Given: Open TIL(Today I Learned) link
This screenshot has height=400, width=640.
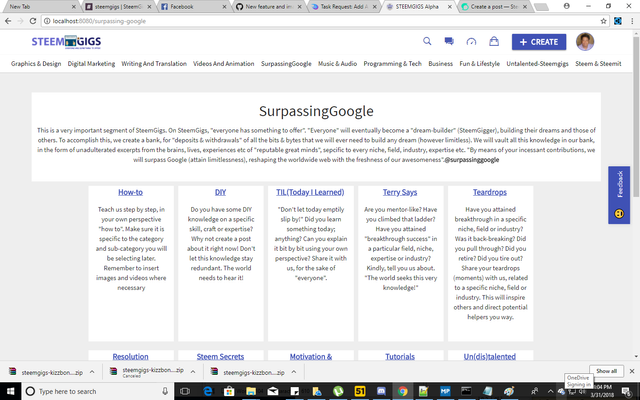Looking at the screenshot, I should point(310,192).
